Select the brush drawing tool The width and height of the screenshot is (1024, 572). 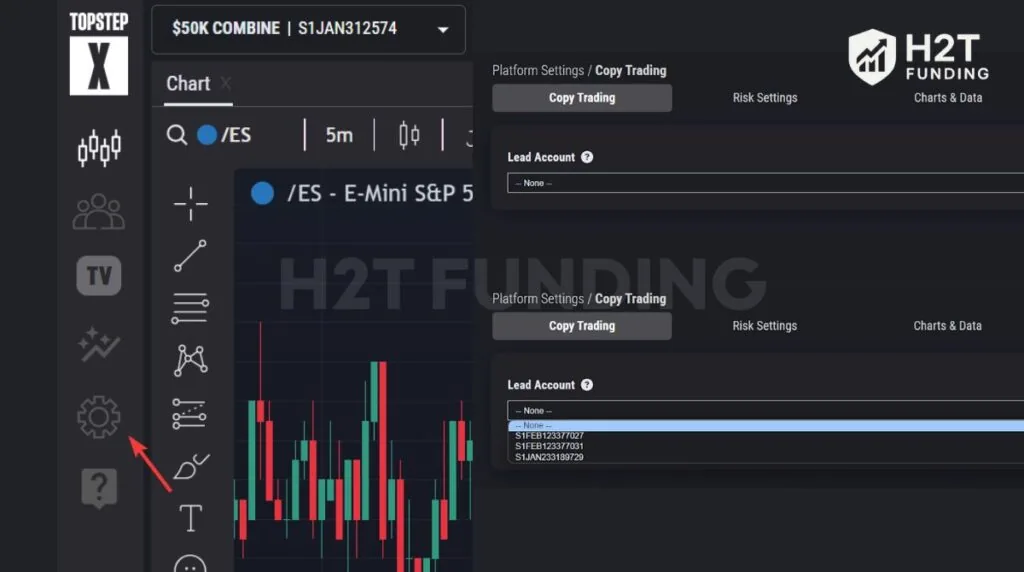[x=191, y=466]
